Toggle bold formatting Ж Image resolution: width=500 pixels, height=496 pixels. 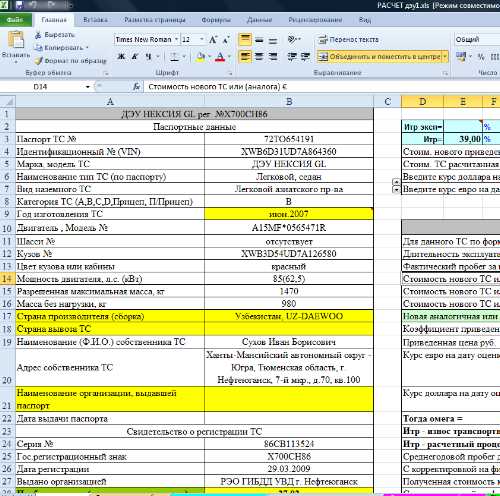pyautogui.click(x=121, y=57)
